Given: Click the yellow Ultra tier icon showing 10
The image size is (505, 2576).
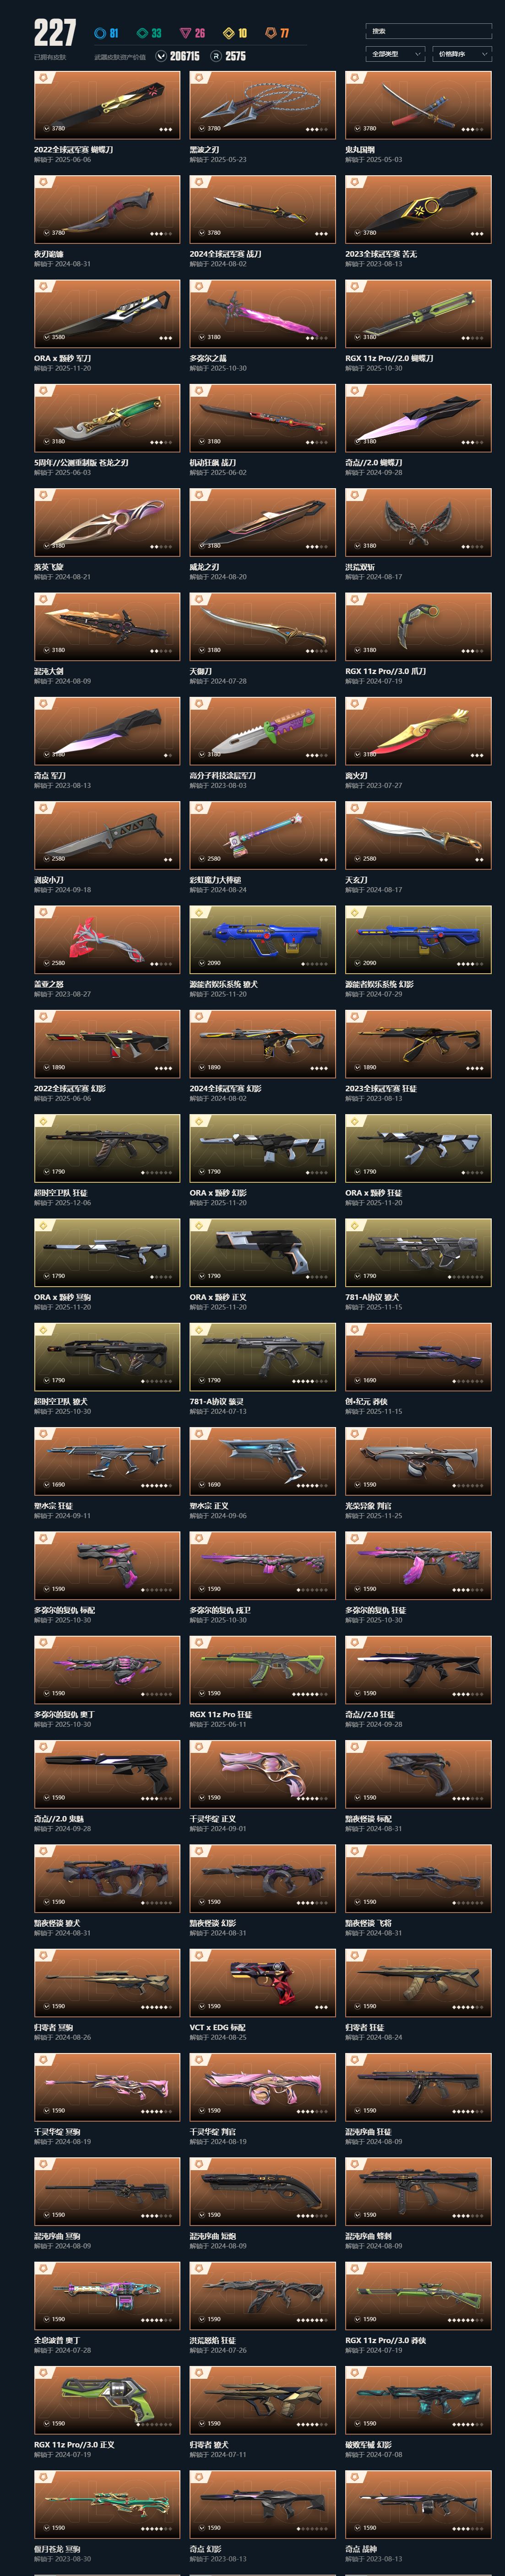Looking at the screenshot, I should point(228,33).
